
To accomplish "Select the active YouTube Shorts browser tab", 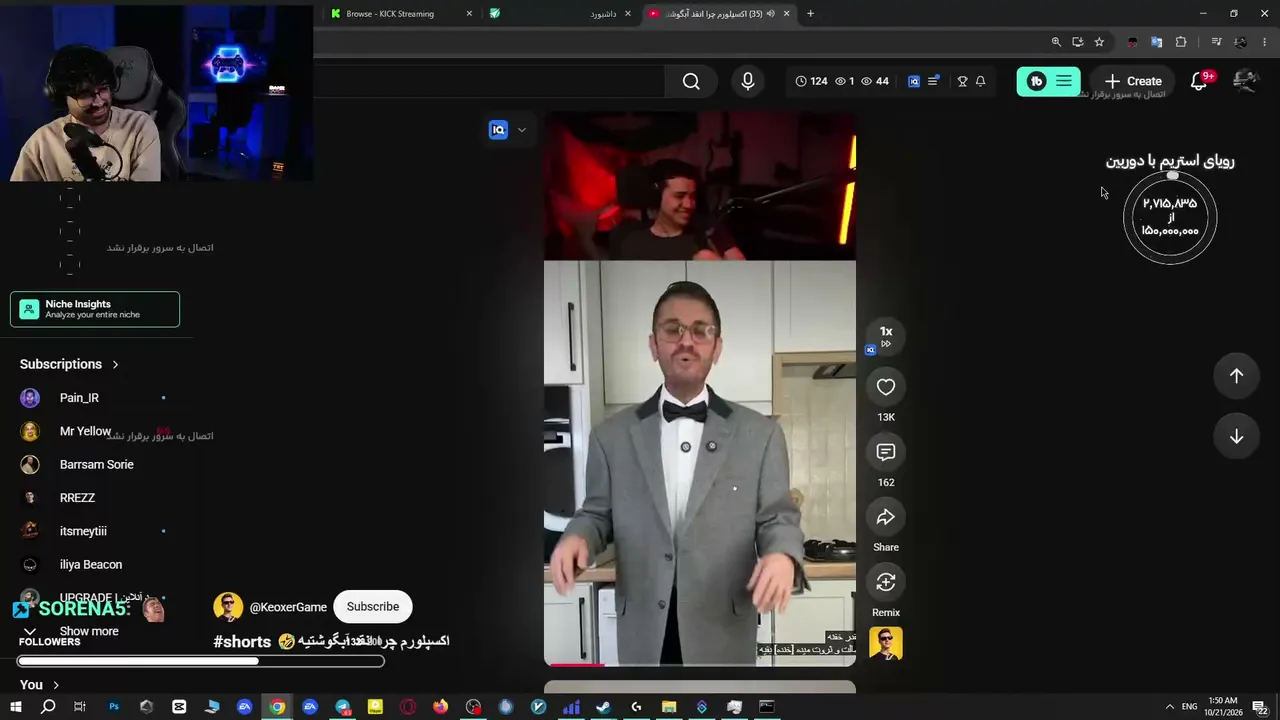I will click(x=718, y=13).
